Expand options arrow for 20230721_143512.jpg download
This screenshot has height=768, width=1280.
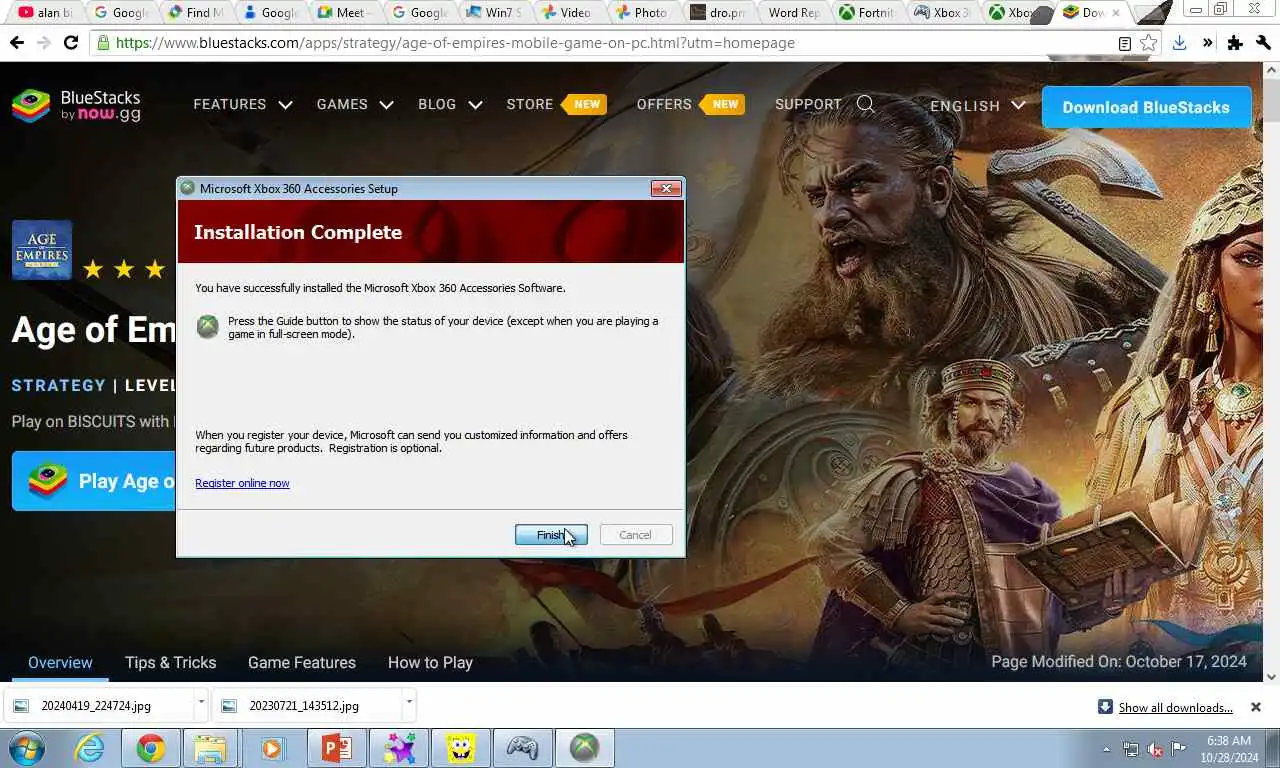coord(409,703)
